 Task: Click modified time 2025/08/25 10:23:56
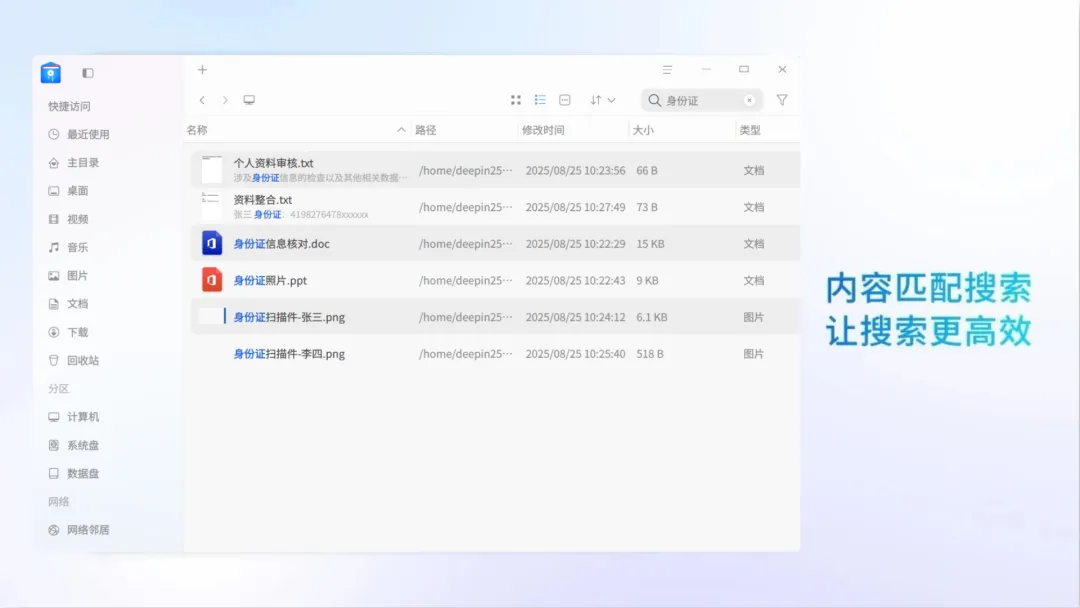[x=575, y=171]
